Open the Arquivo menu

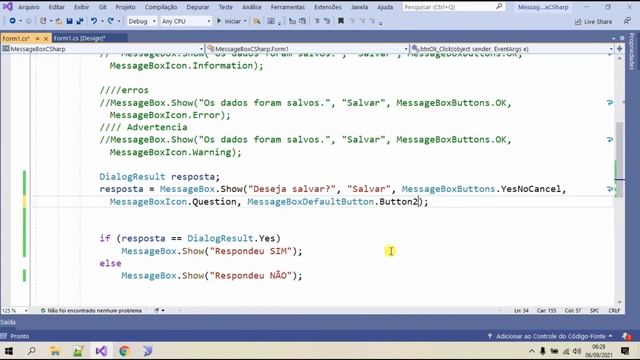(29, 7)
